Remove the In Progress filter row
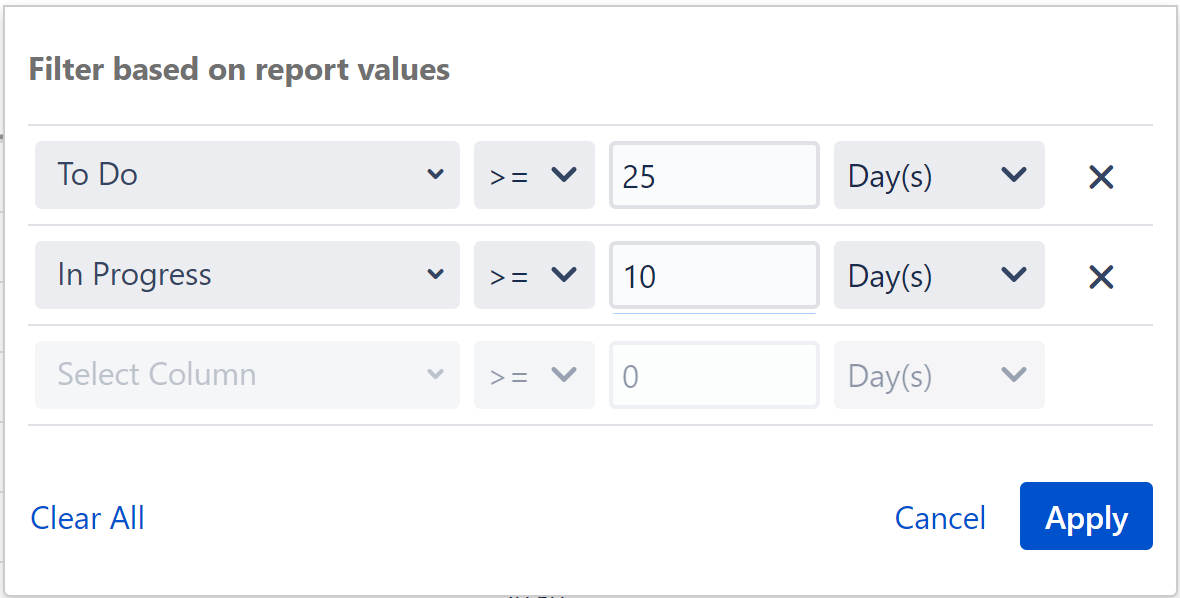Viewport: 1180px width, 598px height. 1101,277
